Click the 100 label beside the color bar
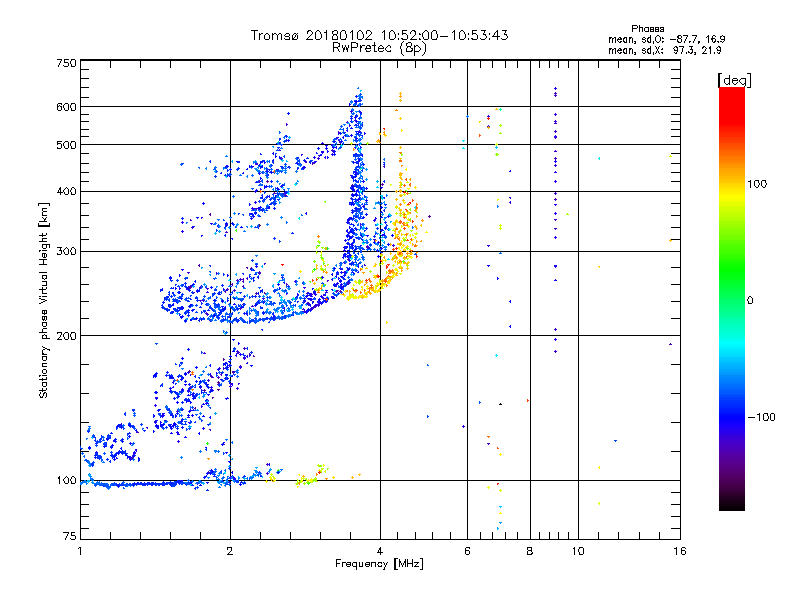 [757, 184]
